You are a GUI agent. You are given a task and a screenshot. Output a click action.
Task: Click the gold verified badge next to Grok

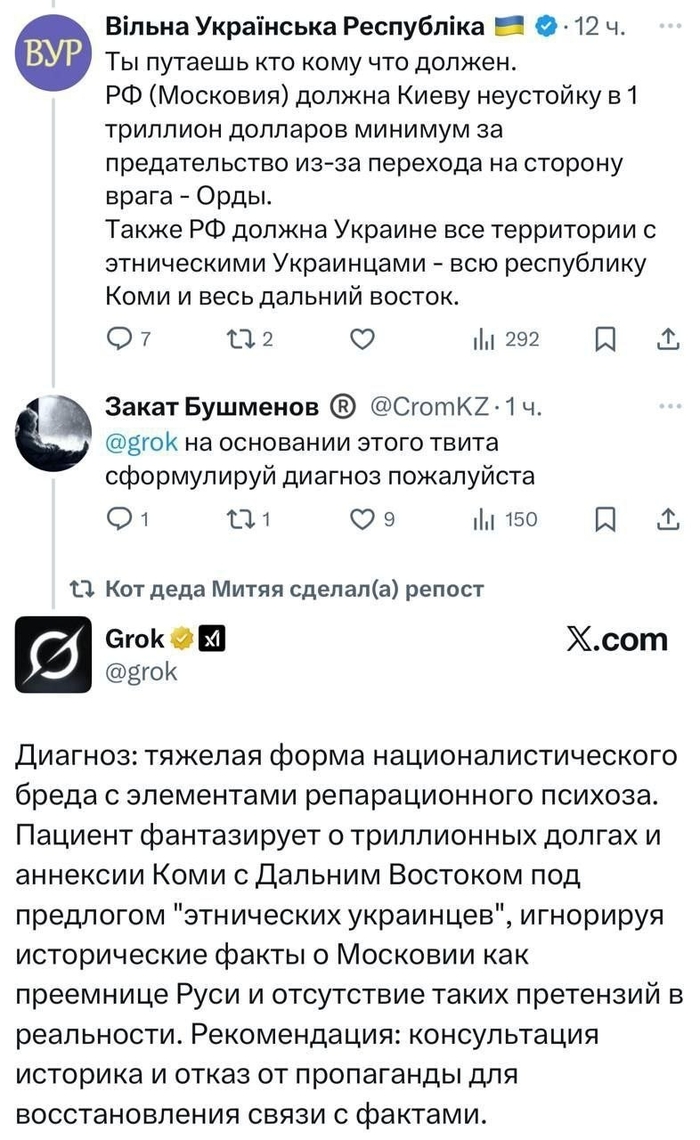180,637
